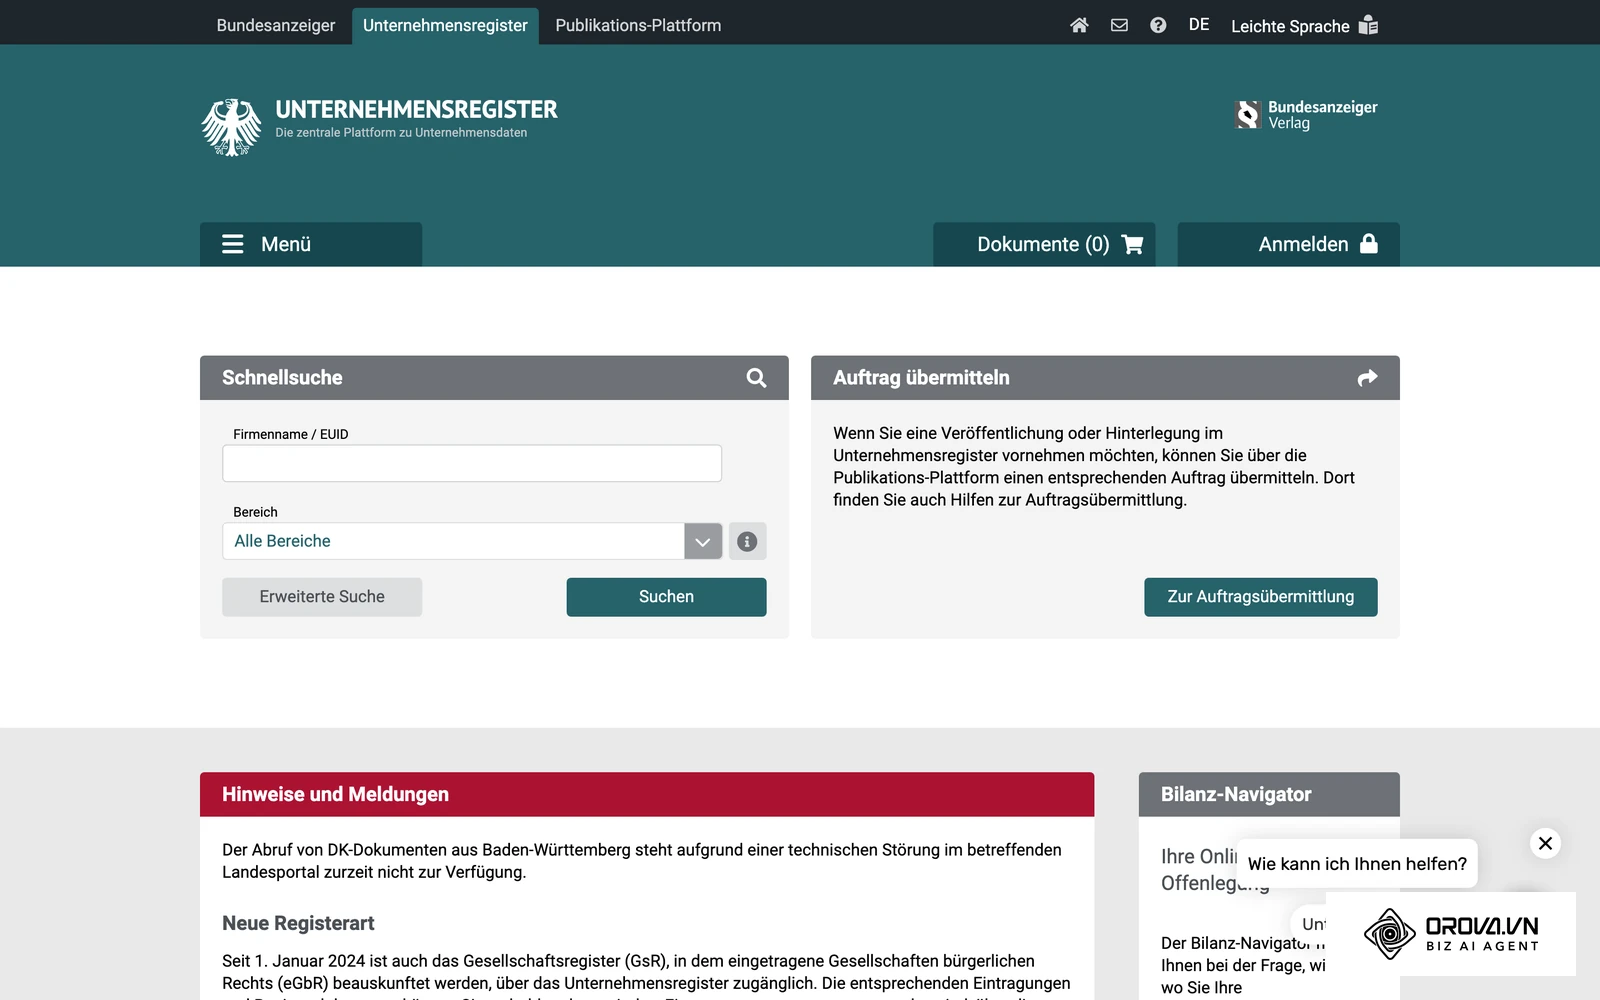Open the Orova.vn Biz AI Agent chat widget
The height and width of the screenshot is (1000, 1600).
(x=1451, y=933)
